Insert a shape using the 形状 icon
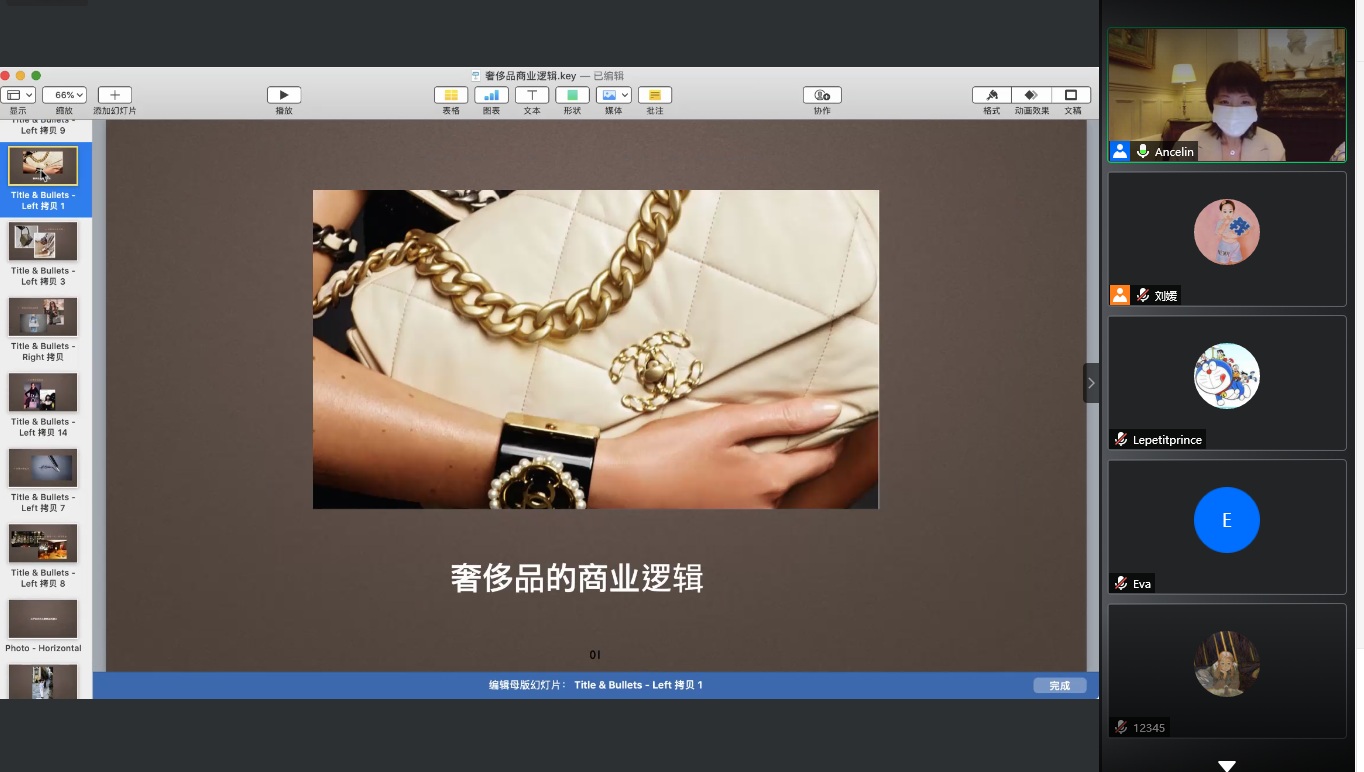 pyautogui.click(x=572, y=95)
